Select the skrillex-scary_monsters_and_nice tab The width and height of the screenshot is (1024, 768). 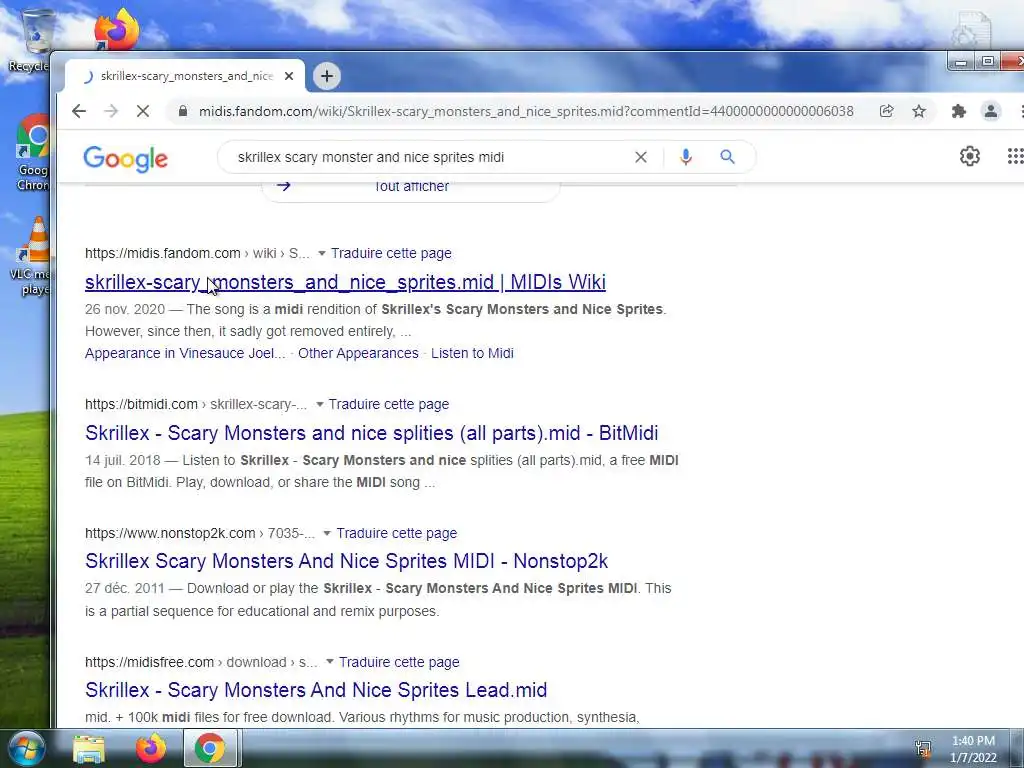click(x=185, y=76)
